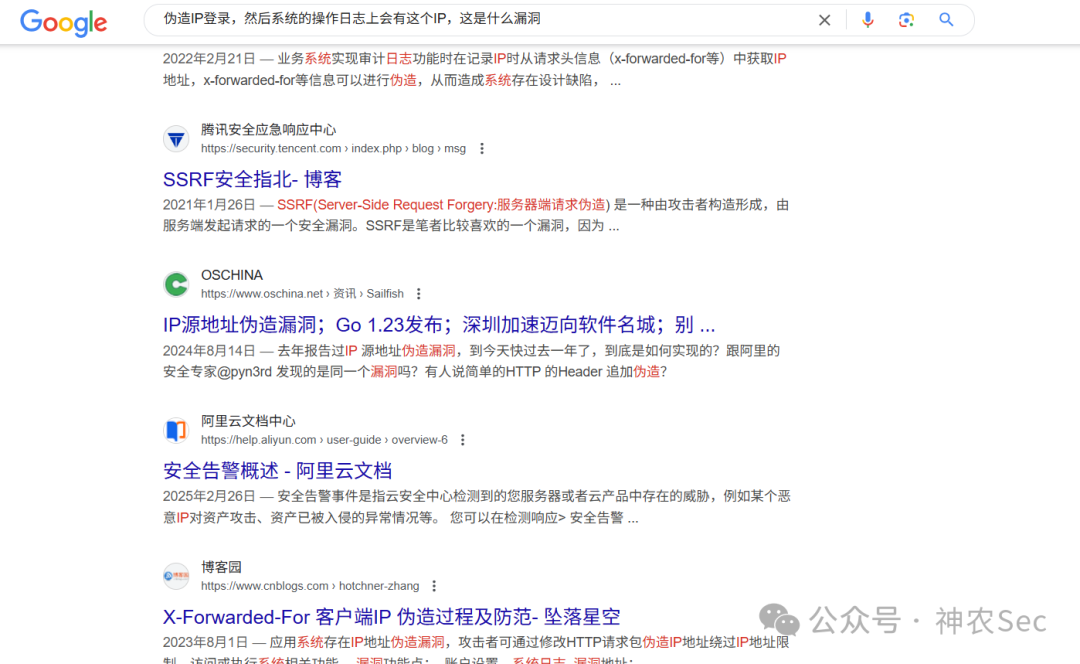Open more options for oschina.net result
This screenshot has height=664, width=1080.
coord(418,294)
